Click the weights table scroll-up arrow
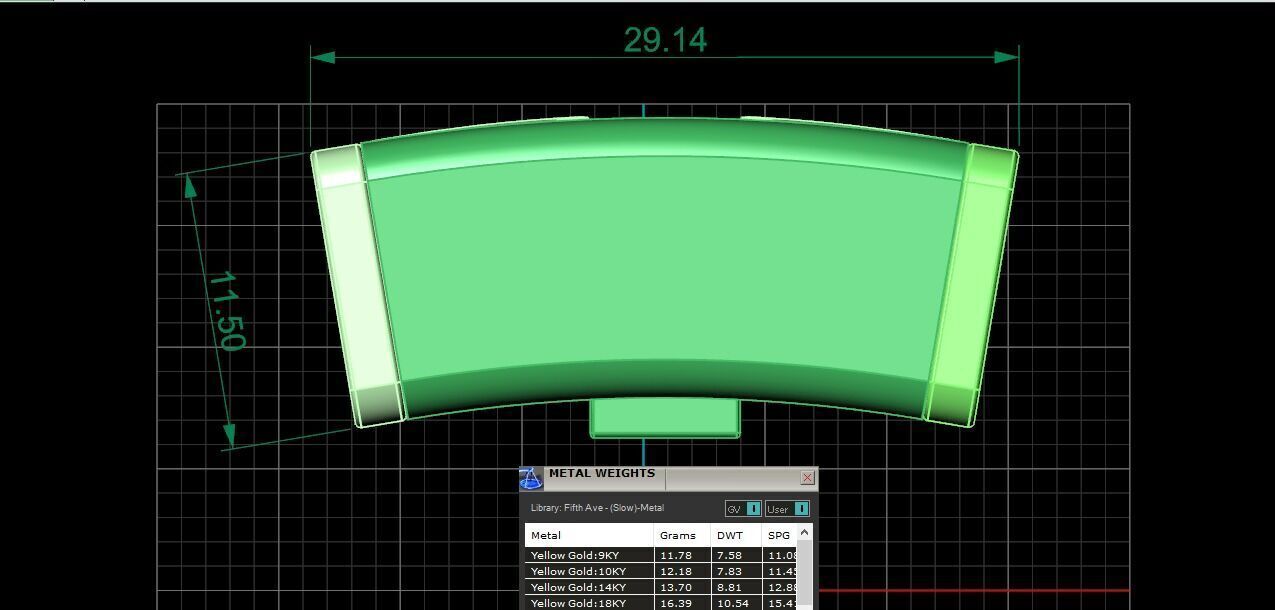The image size is (1275, 610). [804, 532]
